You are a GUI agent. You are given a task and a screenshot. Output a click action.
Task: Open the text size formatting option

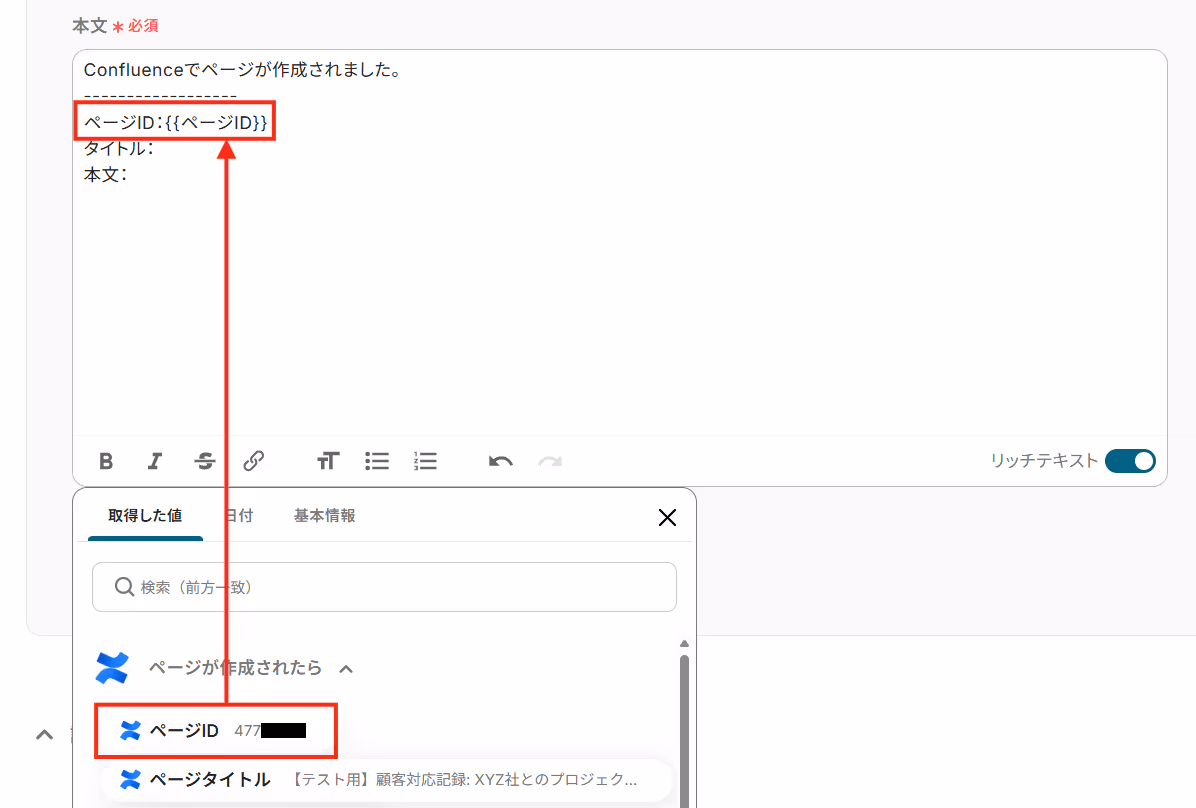click(x=328, y=461)
